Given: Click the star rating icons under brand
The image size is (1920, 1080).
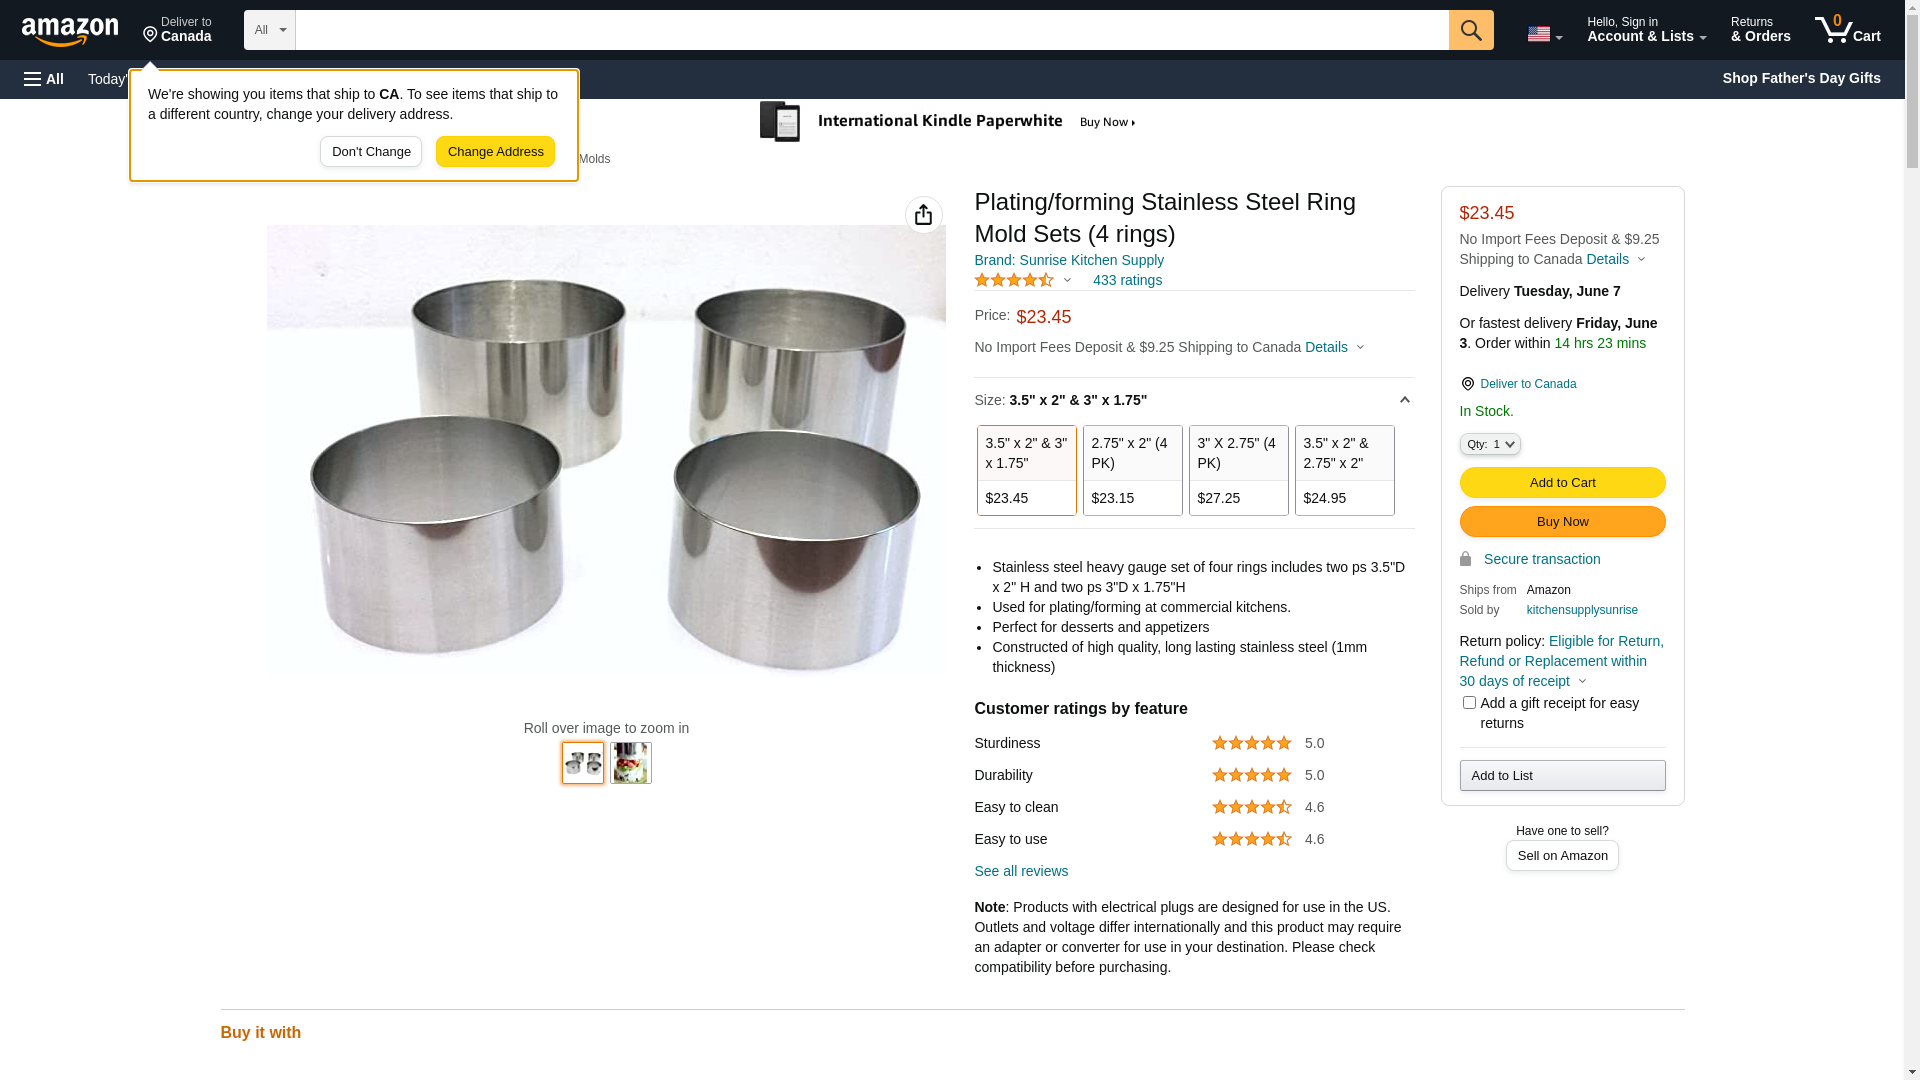Looking at the screenshot, I should click(1014, 281).
